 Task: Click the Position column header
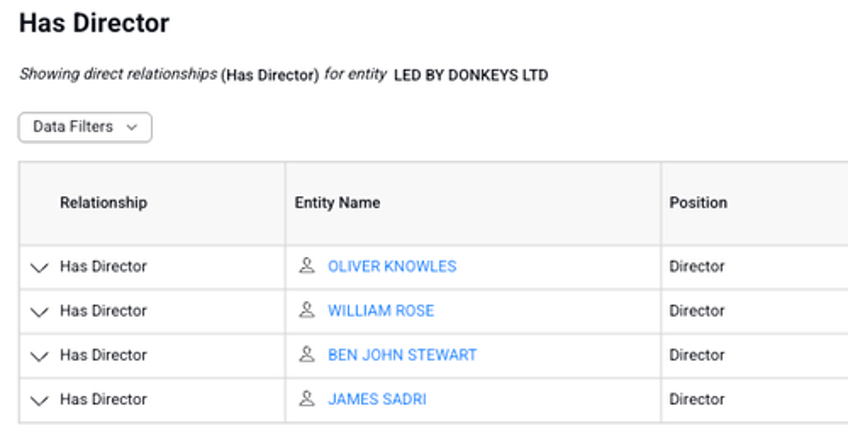(x=698, y=202)
